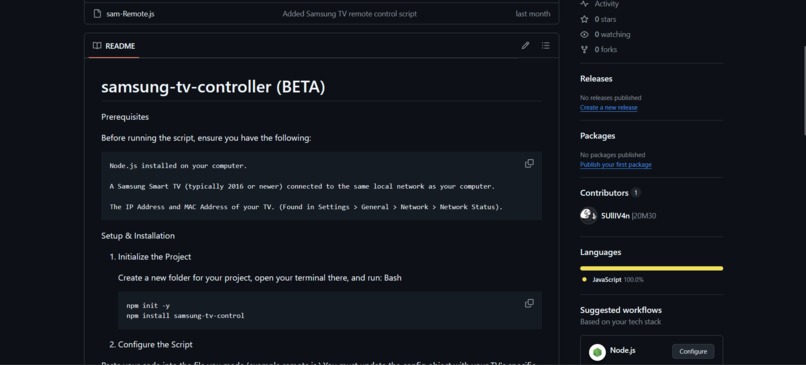Open the 5UllIV4n contributor profile

pos(615,216)
